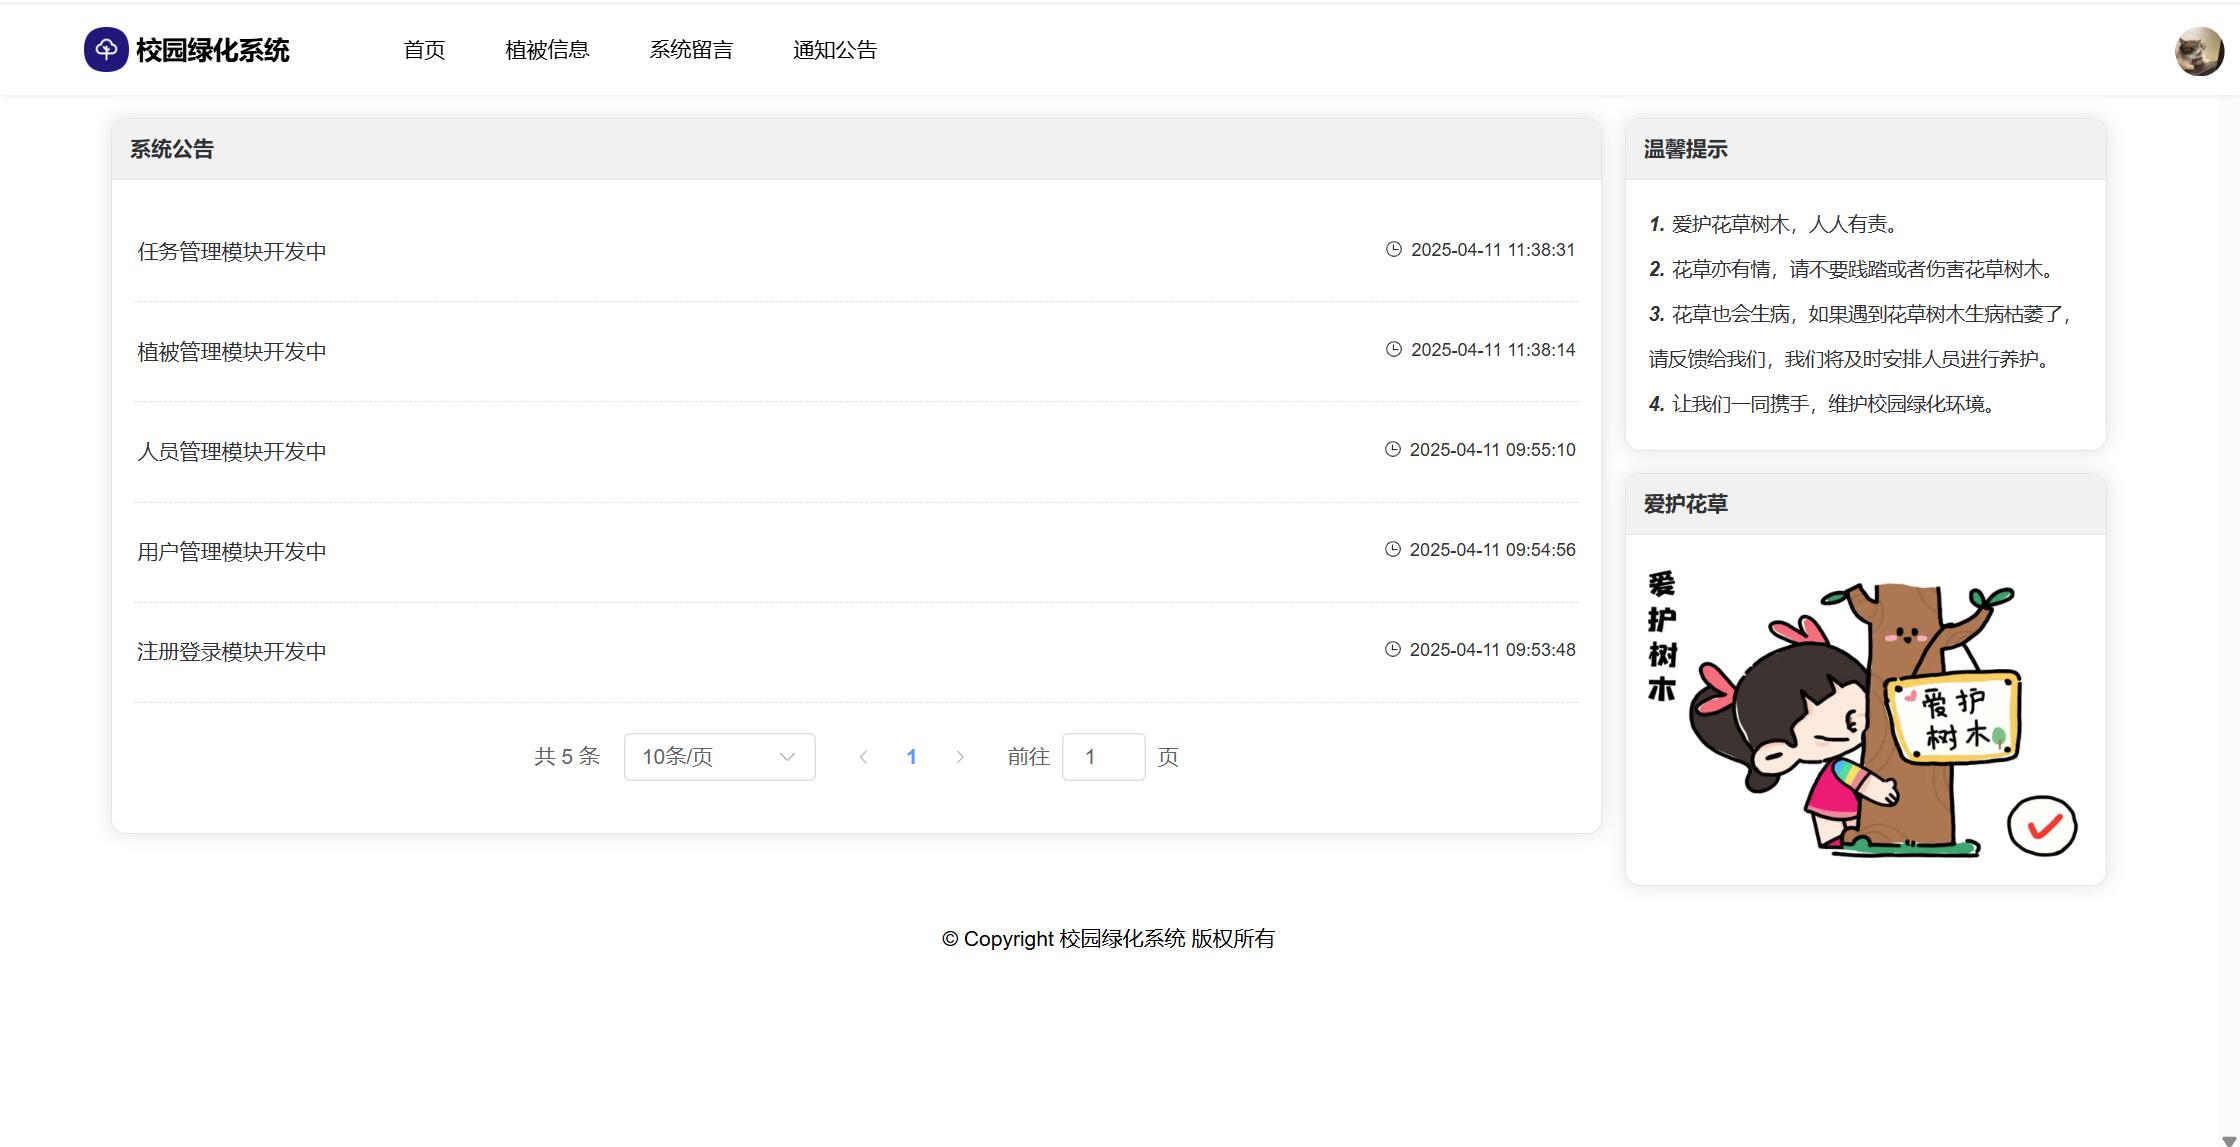Screen dimensions: 2240x1147
Task: Open the 植被信息 menu item
Action: [547, 50]
